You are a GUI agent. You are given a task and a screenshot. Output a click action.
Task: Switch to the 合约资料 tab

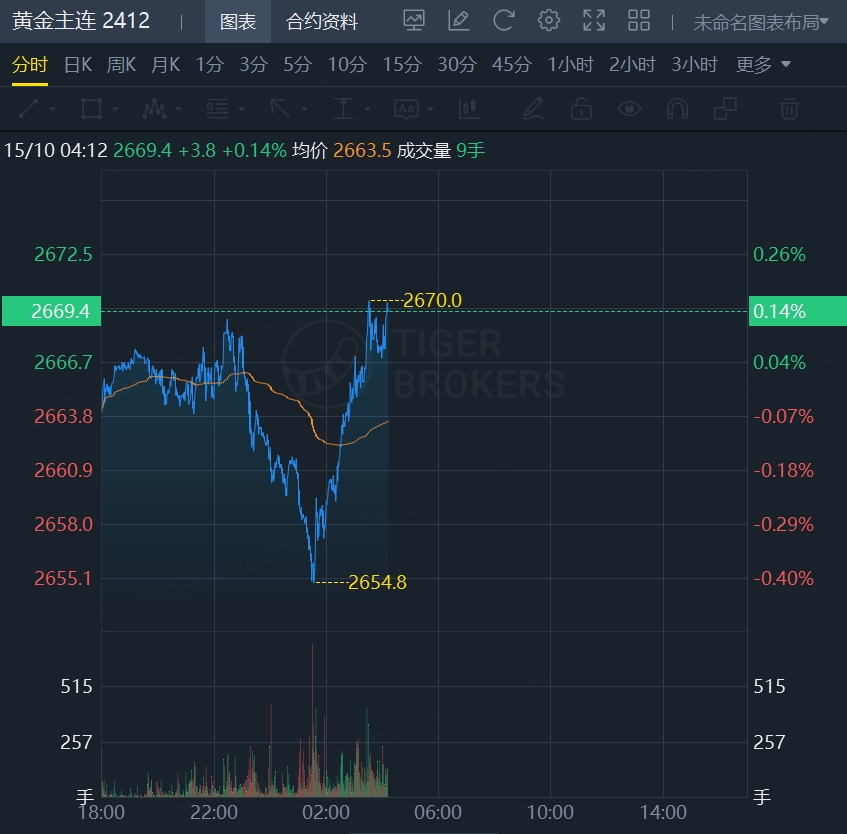[x=322, y=22]
